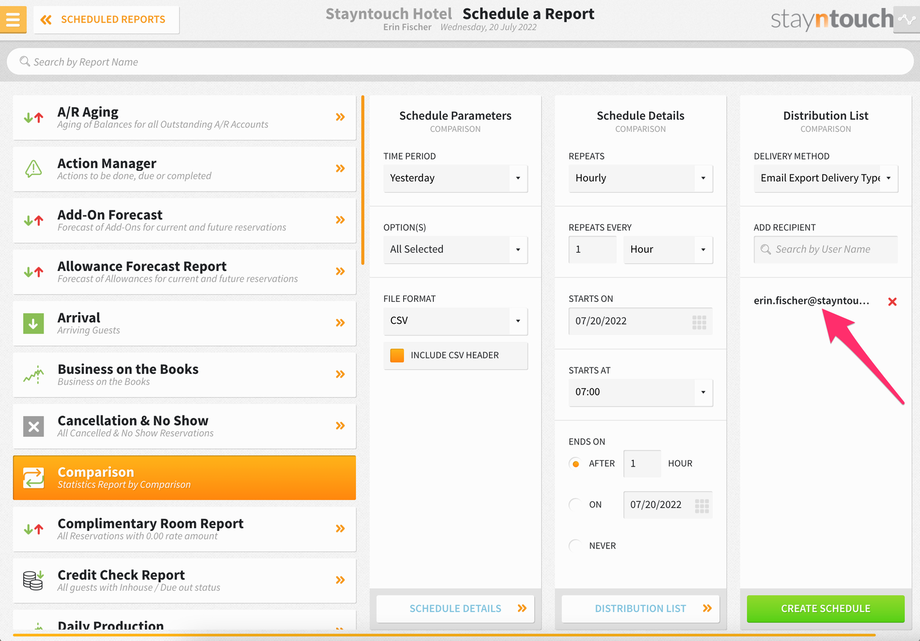The height and width of the screenshot is (641, 920).
Task: Click the erin.fischer@stayntou… recipient
Action: pos(811,301)
